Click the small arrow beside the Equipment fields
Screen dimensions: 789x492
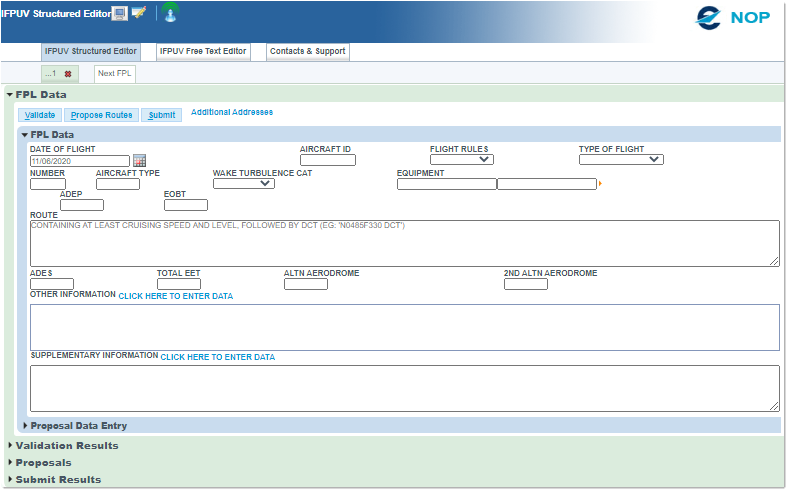coord(600,184)
